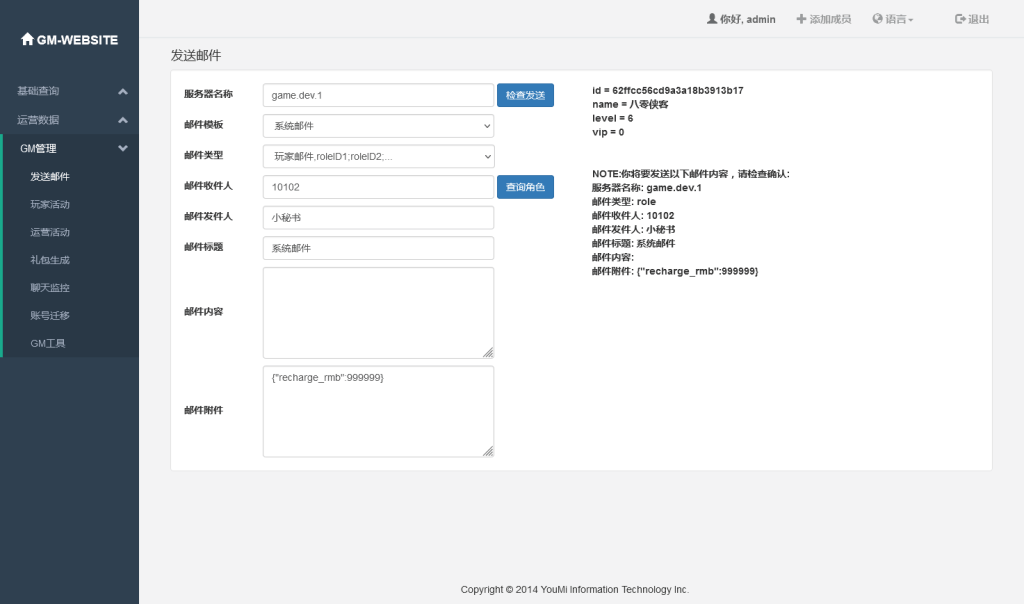
Task: Click the globe icon for 语言
Action: pyautogui.click(x=877, y=19)
